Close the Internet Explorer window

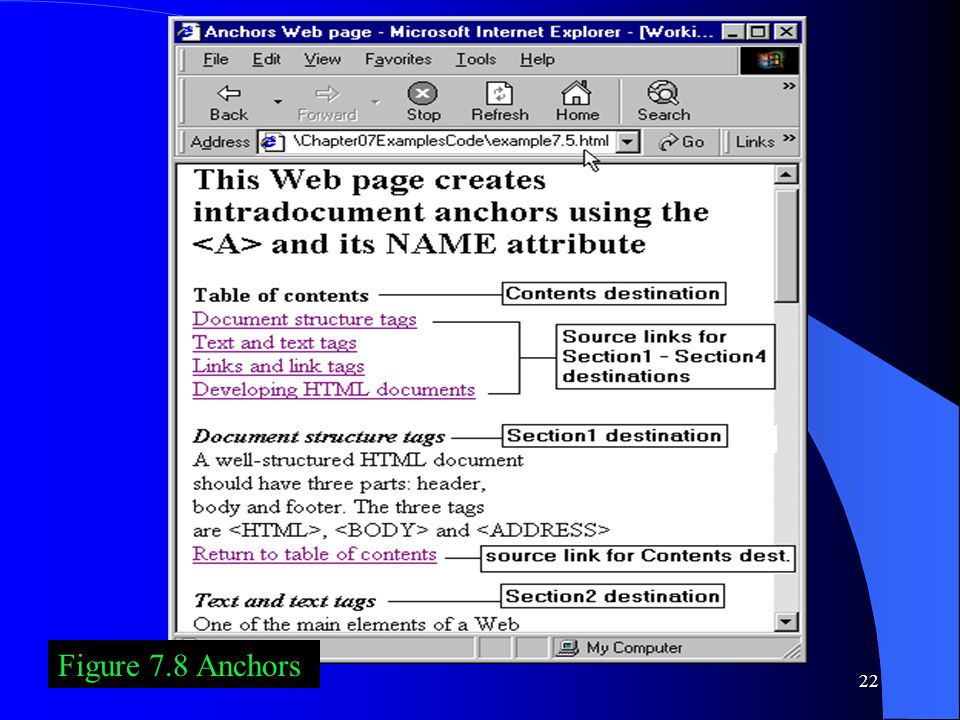coord(786,32)
